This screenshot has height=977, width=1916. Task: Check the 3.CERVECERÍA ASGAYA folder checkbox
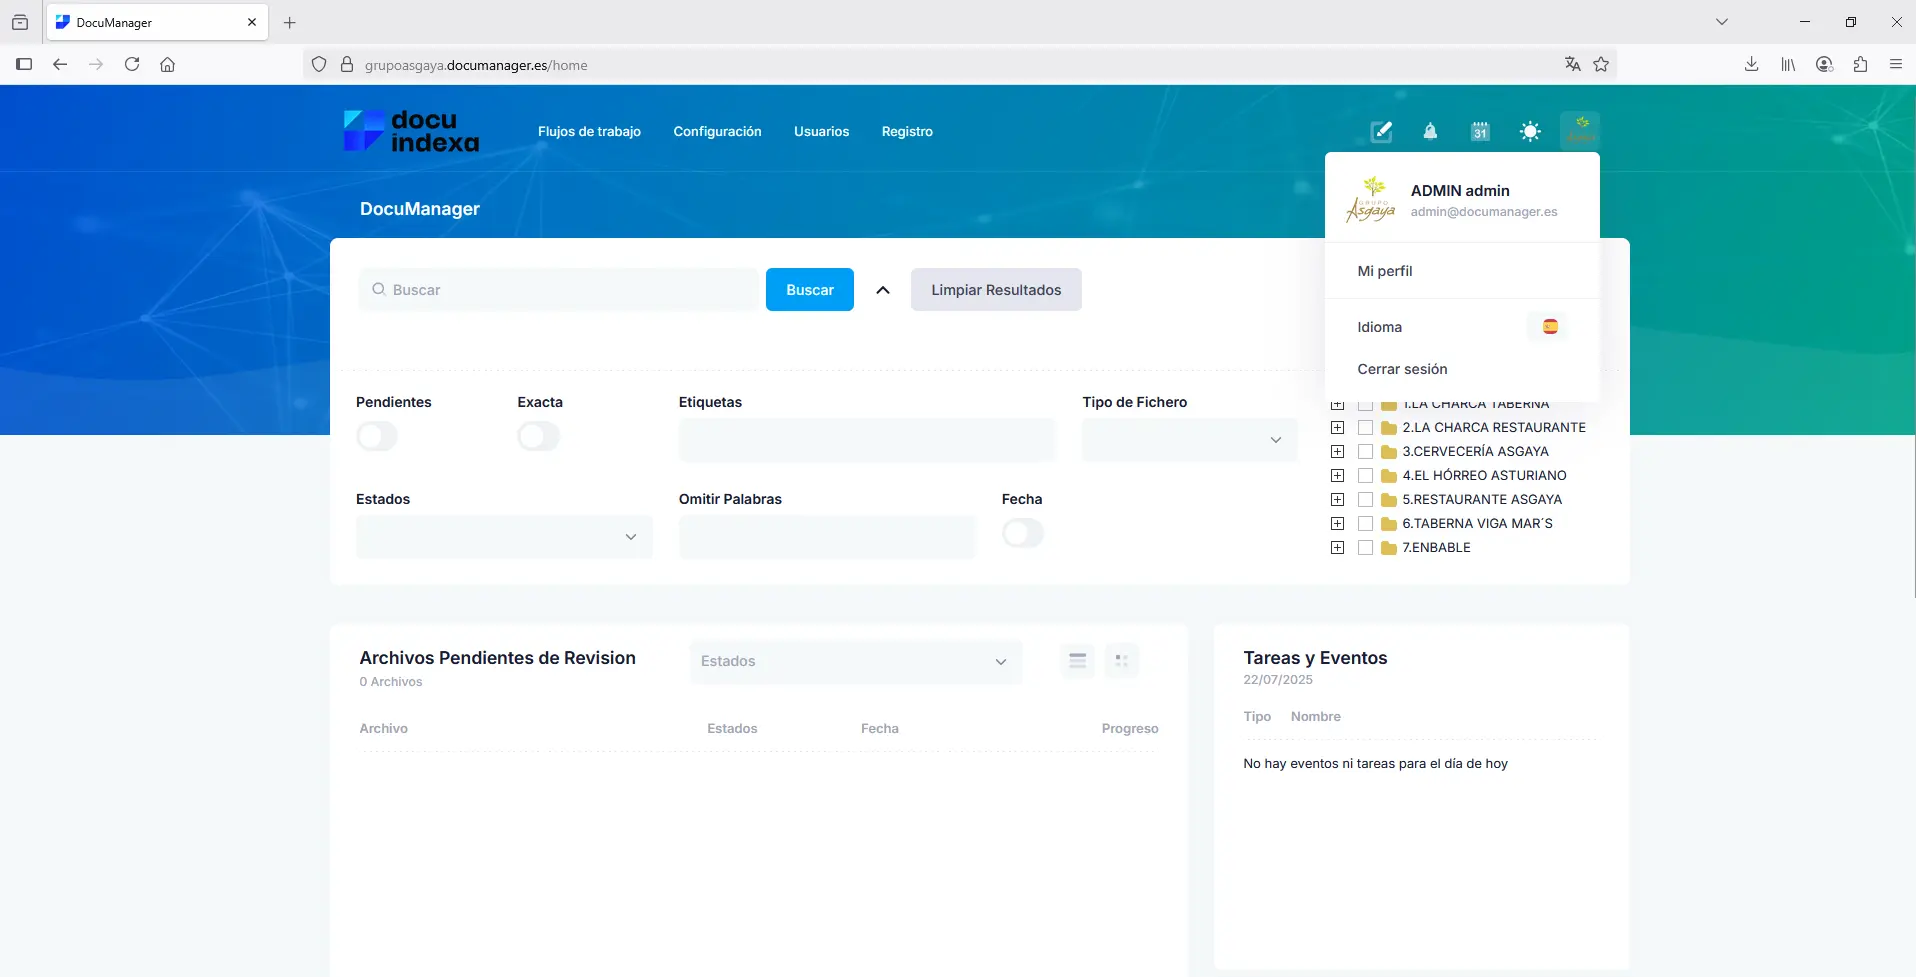pos(1365,452)
